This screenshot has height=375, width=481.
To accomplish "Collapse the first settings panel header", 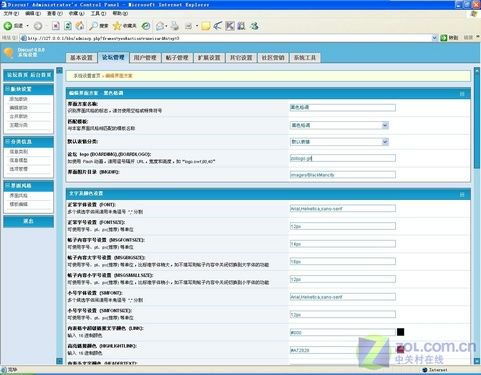I will click(462, 94).
